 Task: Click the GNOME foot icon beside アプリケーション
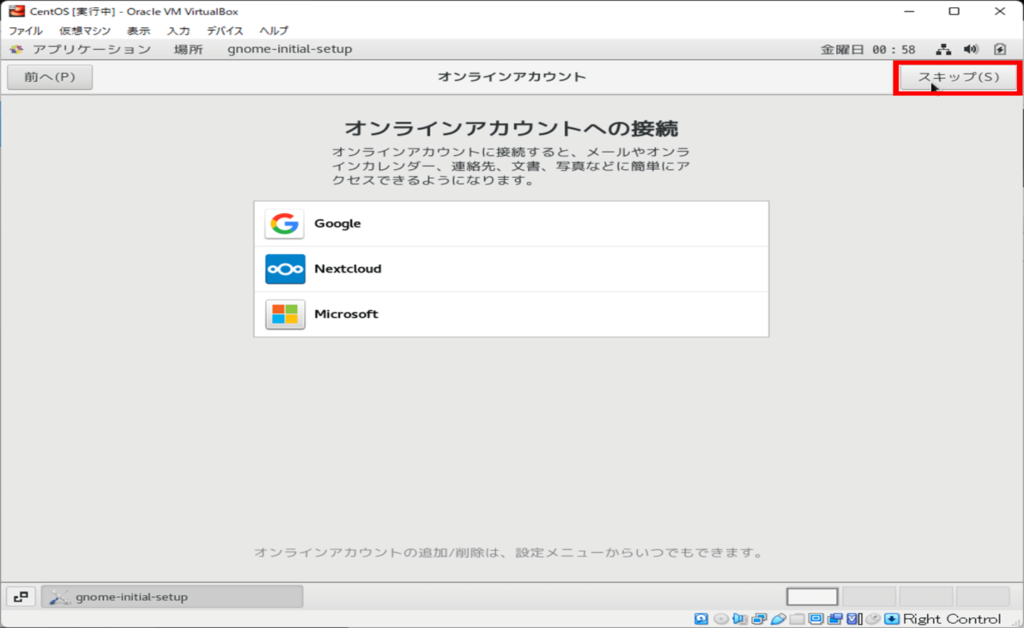tap(16, 50)
